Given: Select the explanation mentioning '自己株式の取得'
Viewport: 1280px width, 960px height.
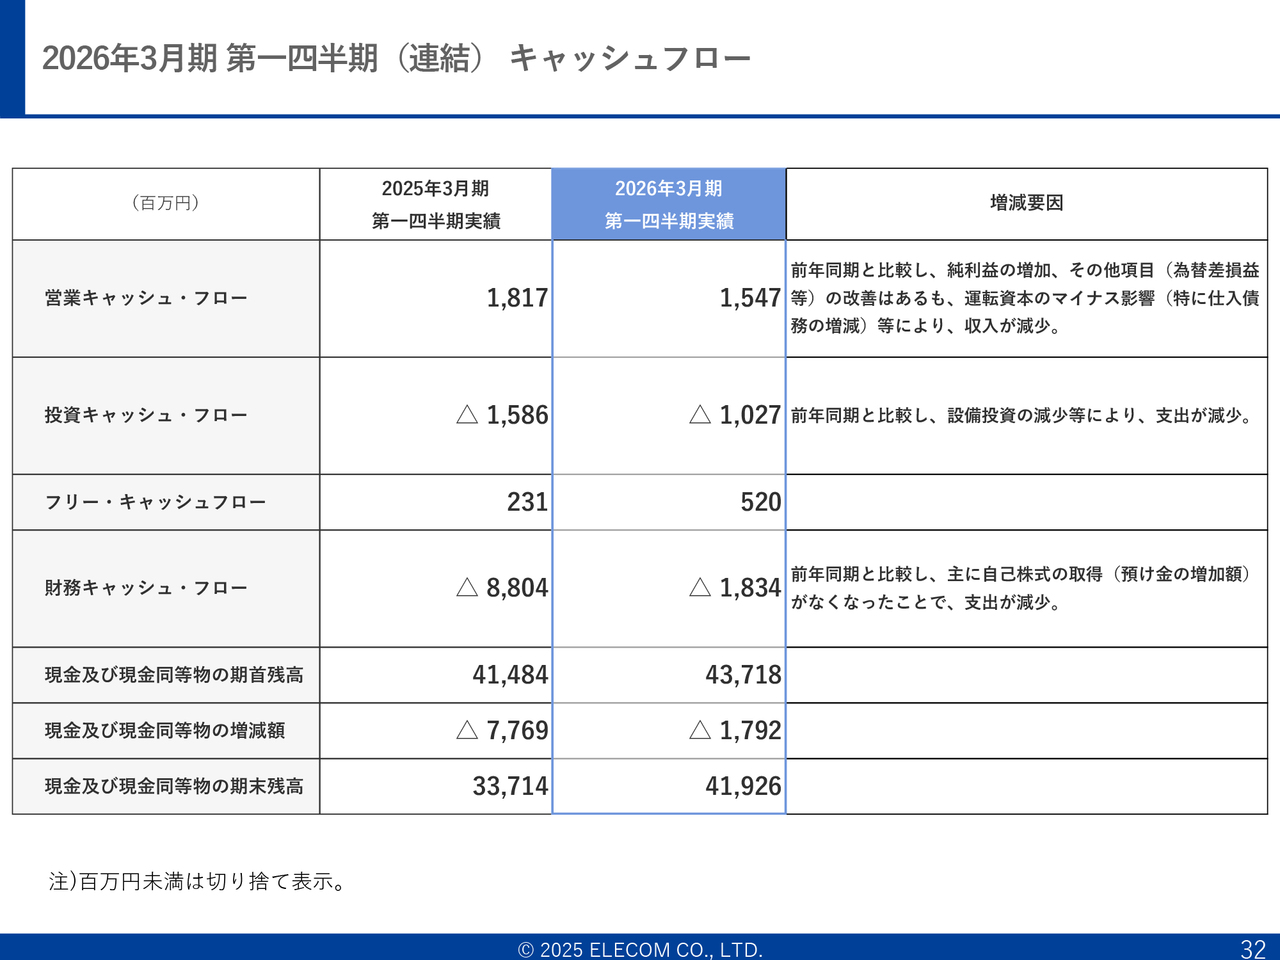Looking at the screenshot, I should coord(1022,588).
